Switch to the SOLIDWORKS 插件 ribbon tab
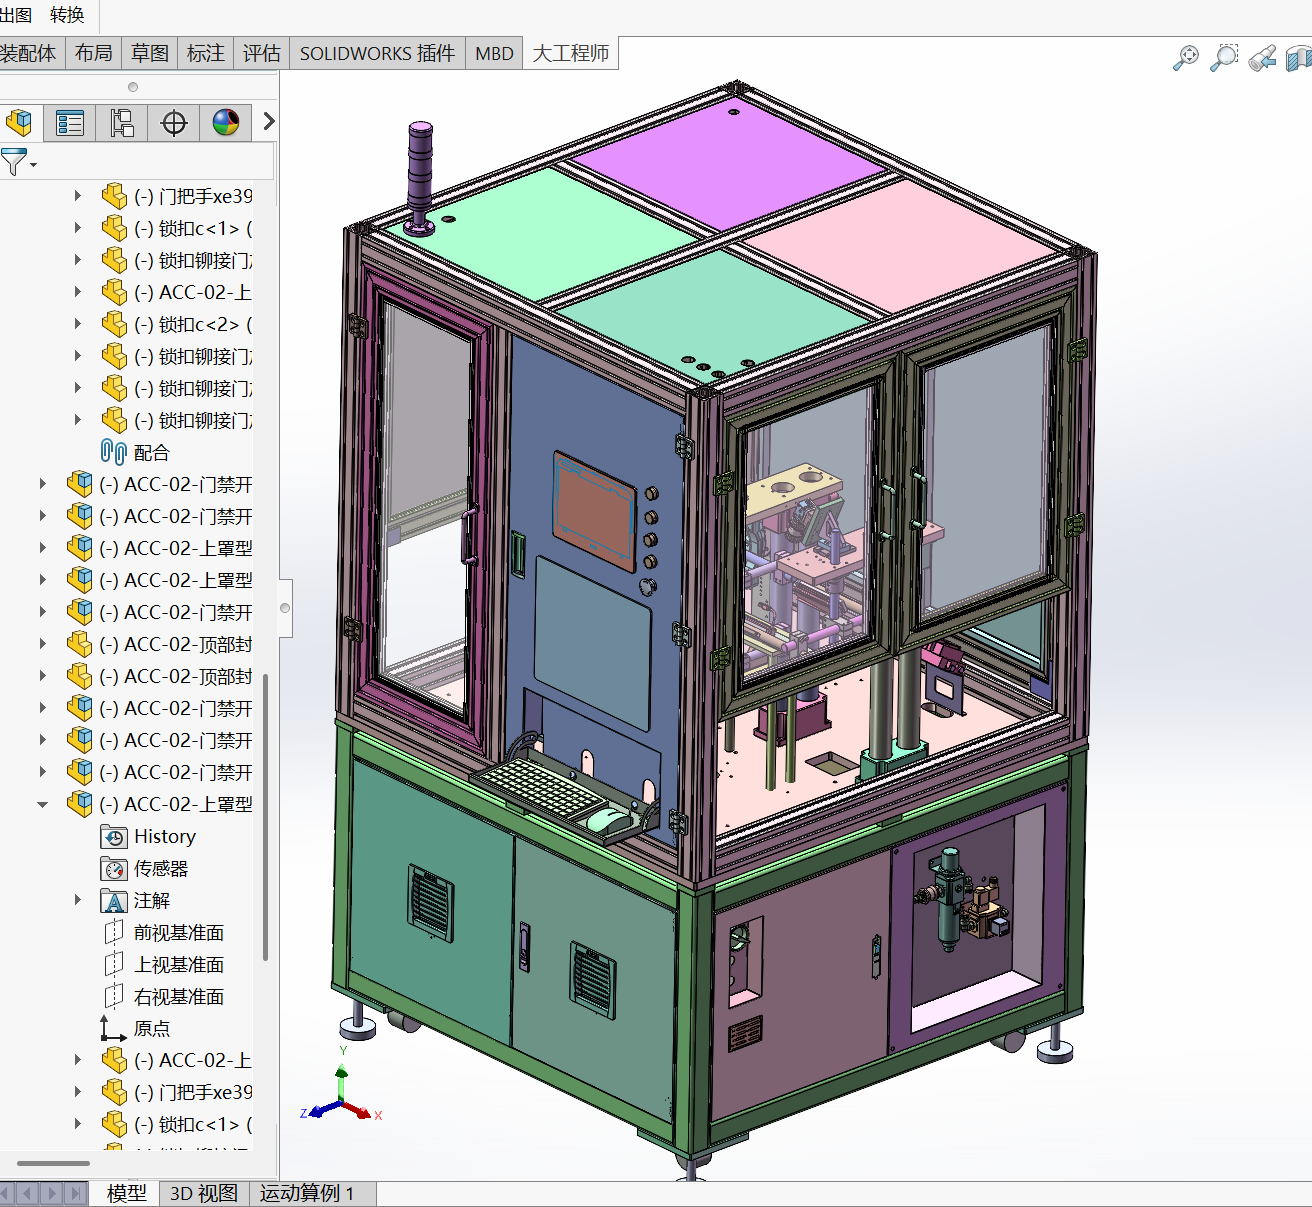Screen dimensions: 1312x1207 (377, 53)
